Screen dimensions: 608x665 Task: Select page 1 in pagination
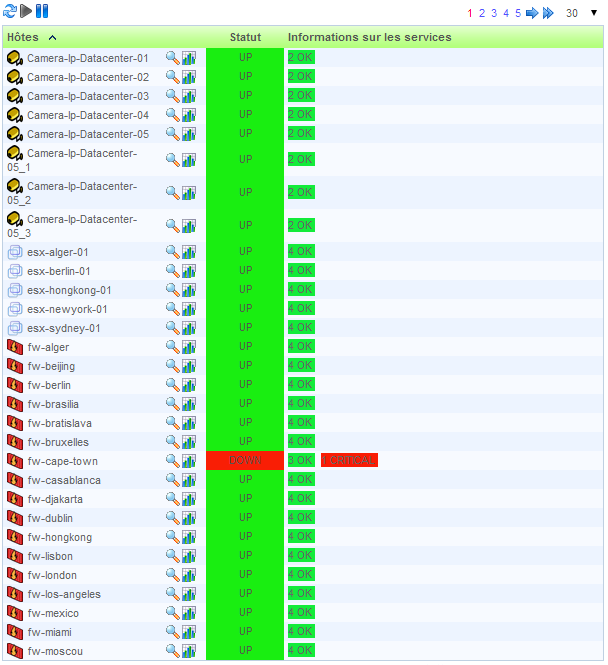(470, 13)
